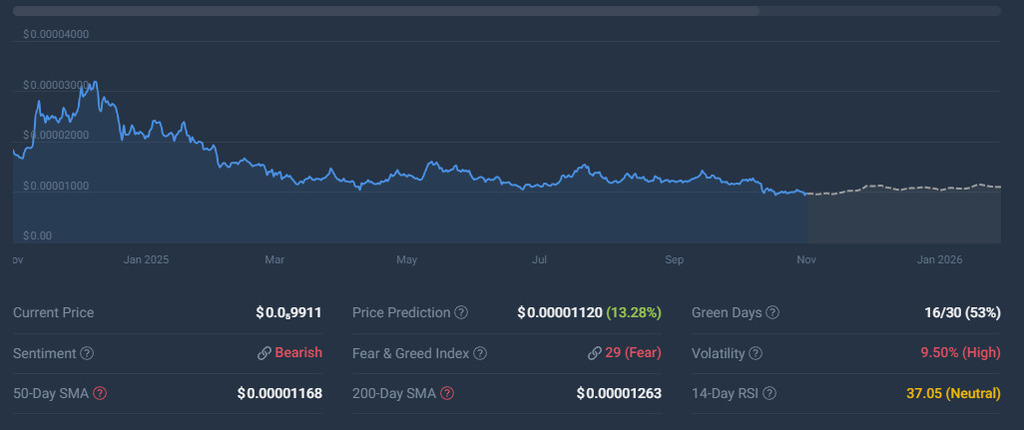Show the Volatility info icon tooltip

coord(755,353)
